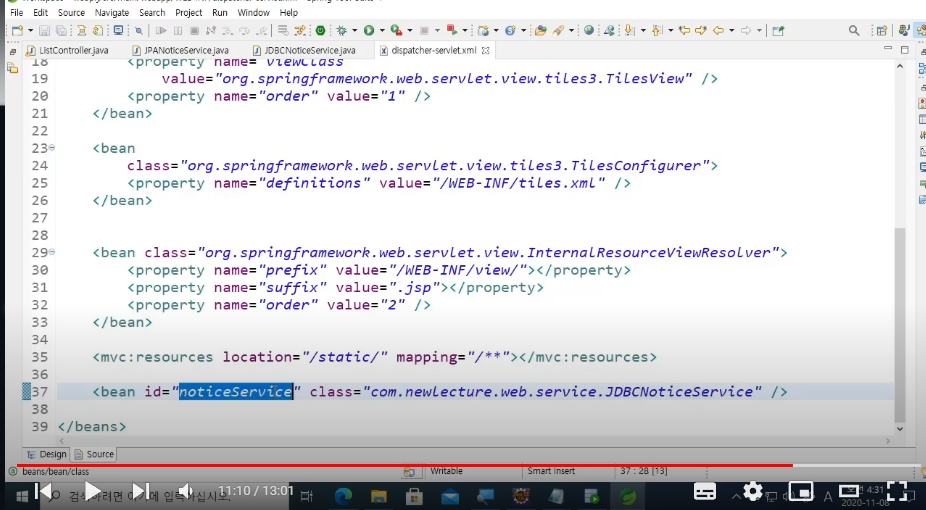Minimize the editor area
The image size is (926, 510).
(x=888, y=50)
